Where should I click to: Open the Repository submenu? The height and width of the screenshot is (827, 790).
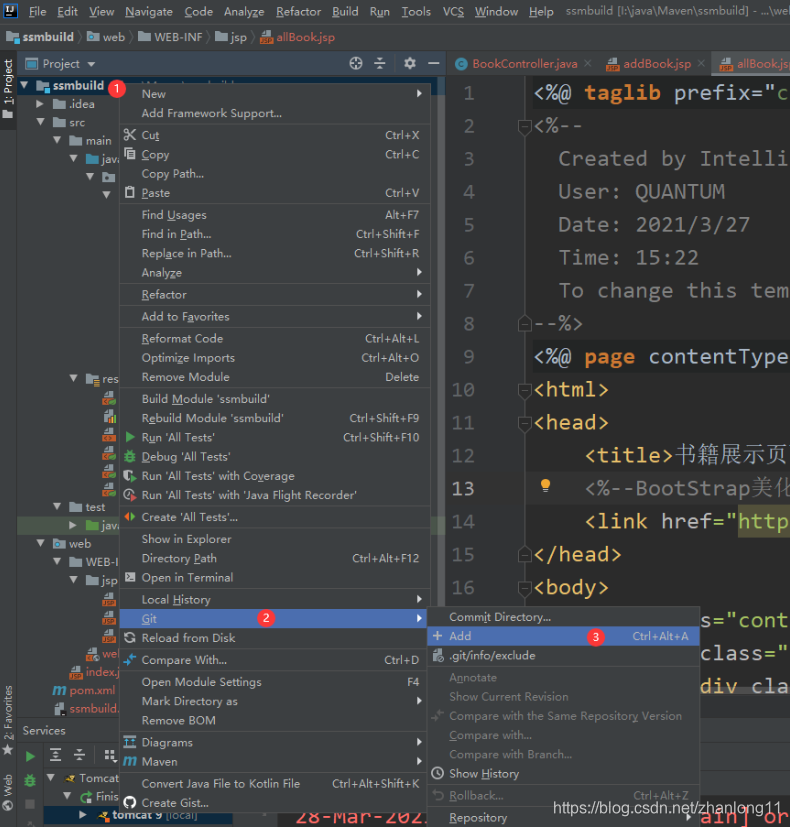[563, 818]
